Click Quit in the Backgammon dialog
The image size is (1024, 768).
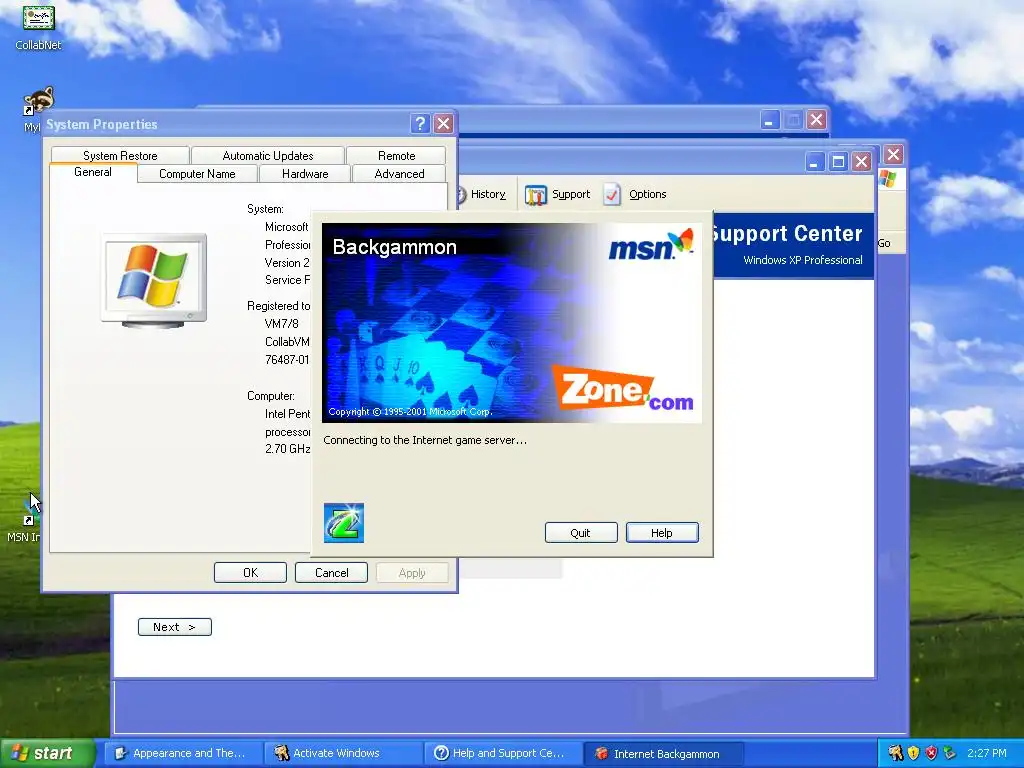click(581, 532)
